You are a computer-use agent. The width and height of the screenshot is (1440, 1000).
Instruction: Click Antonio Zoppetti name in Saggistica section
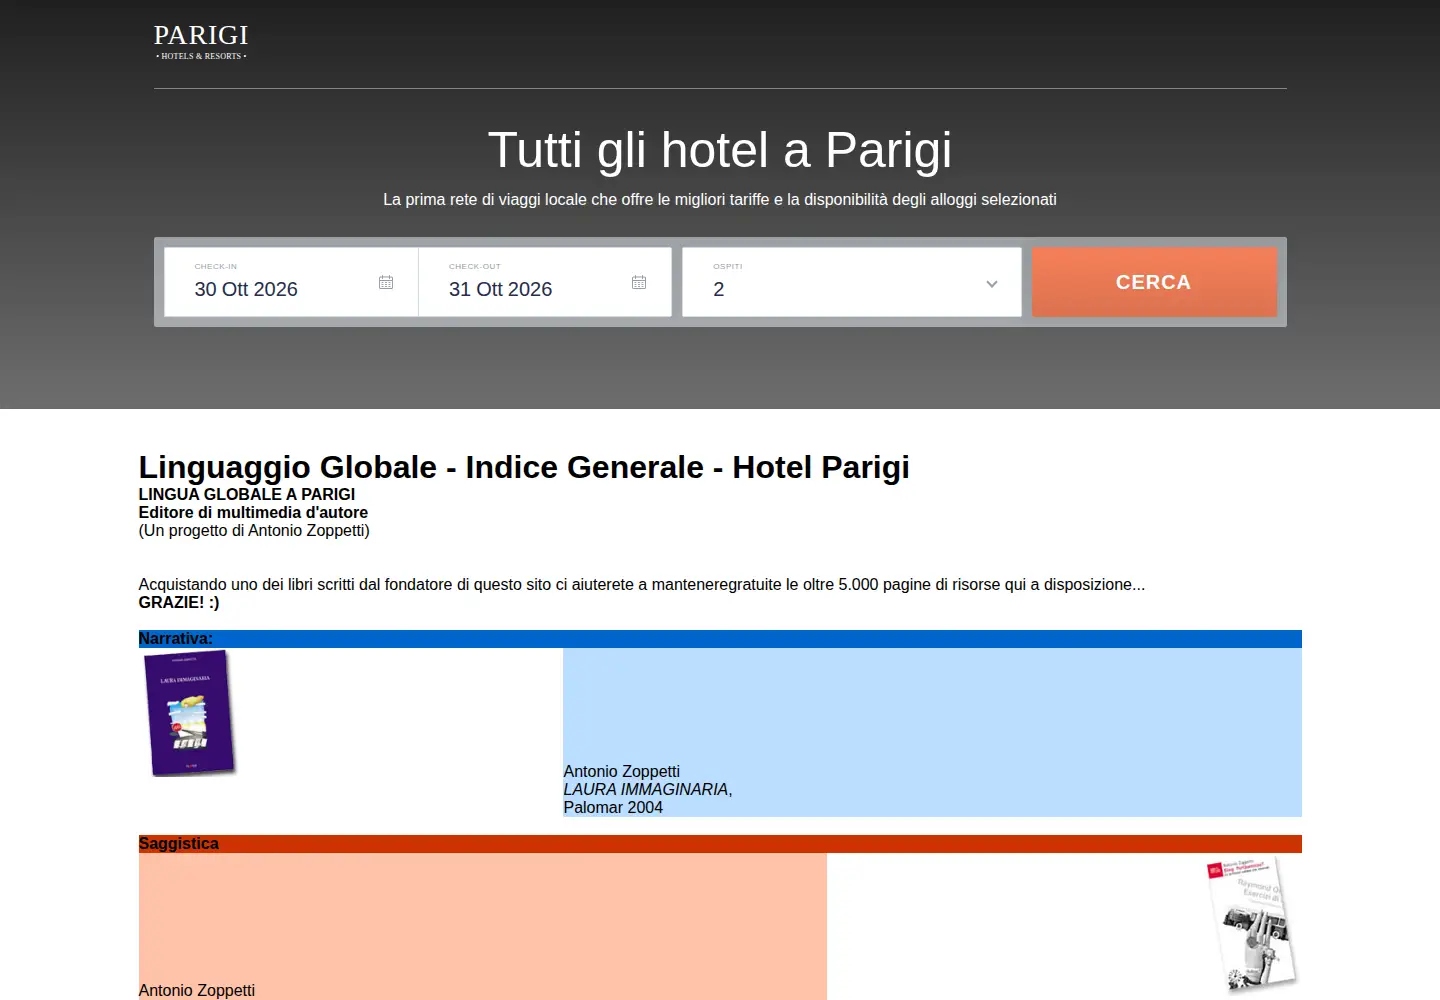tap(197, 990)
